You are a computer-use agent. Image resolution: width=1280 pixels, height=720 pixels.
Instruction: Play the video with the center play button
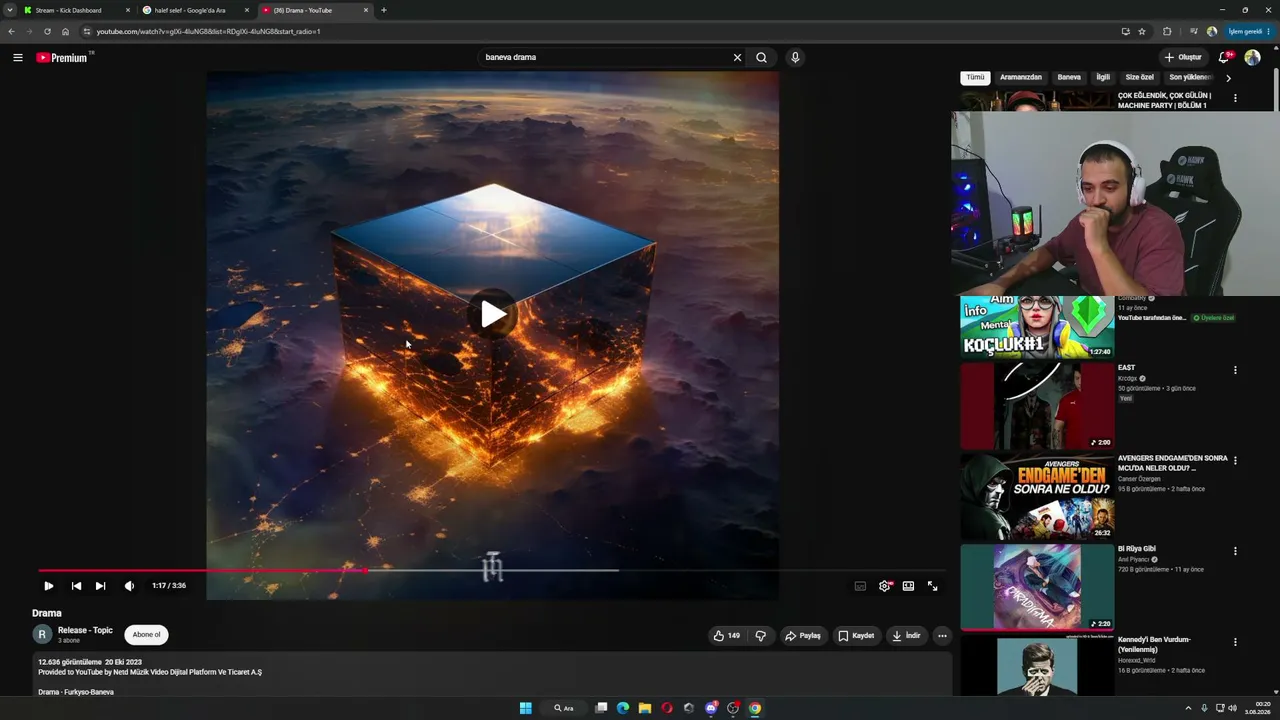[x=493, y=314]
